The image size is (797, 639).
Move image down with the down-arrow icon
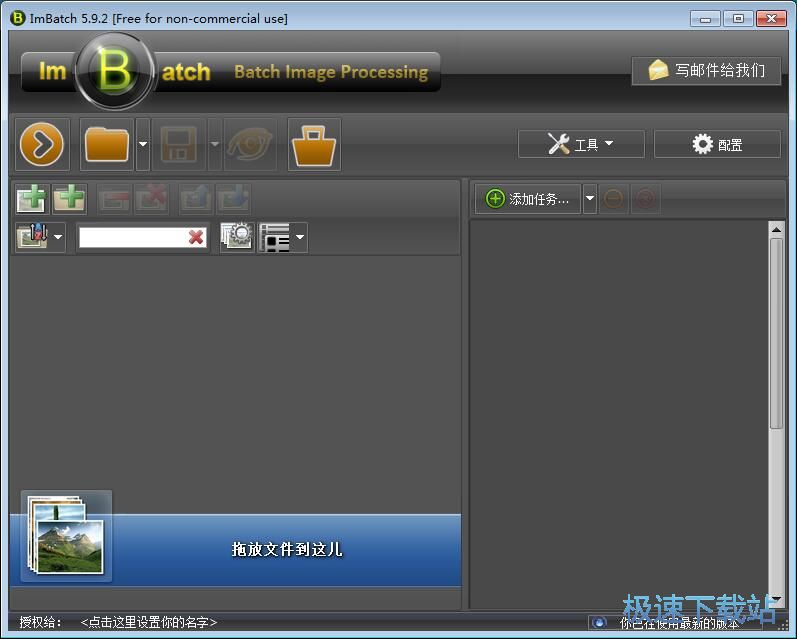point(233,199)
